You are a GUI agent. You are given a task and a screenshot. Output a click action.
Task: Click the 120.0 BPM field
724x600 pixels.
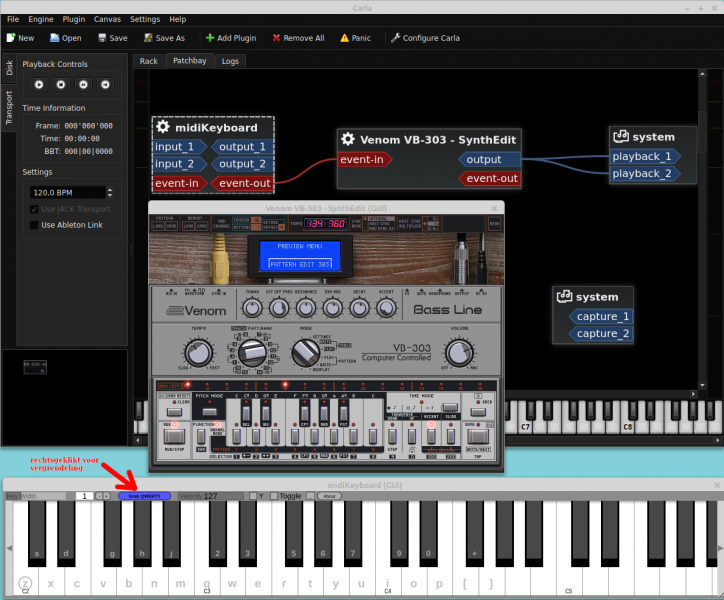[68, 192]
